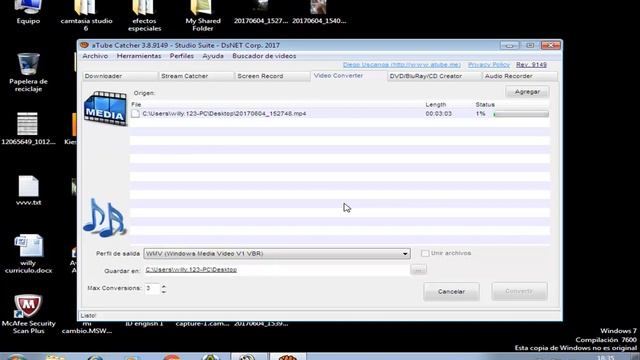
Task: Open the Papelera de reciclaje icon
Action: (28, 72)
